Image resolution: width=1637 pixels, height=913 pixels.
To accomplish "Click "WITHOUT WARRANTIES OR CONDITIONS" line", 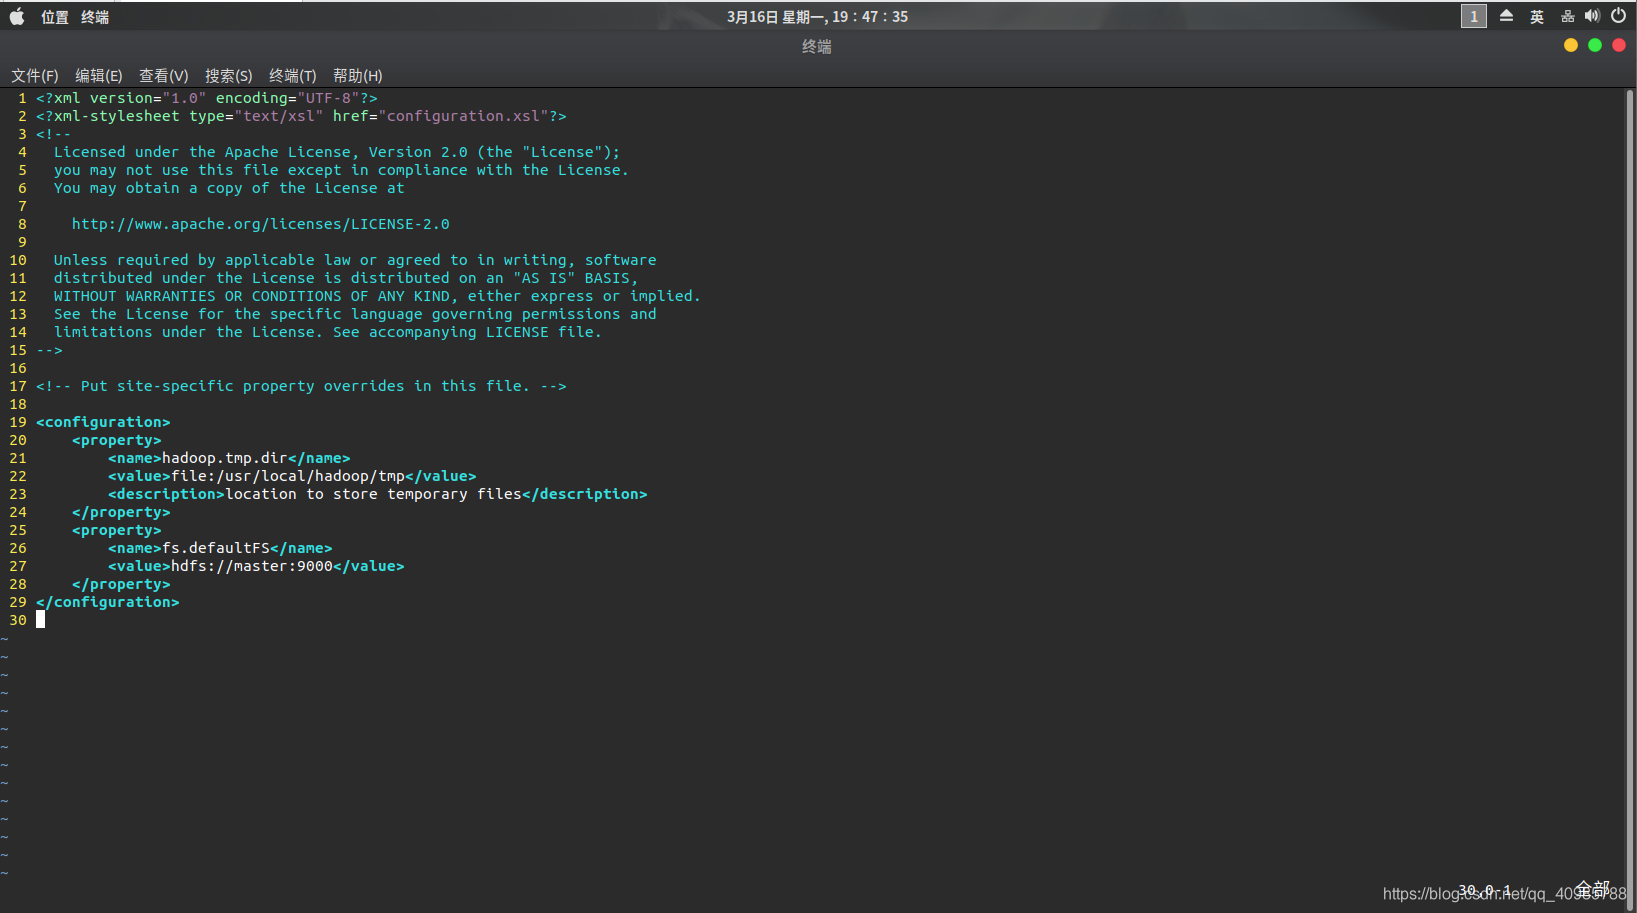I will tap(377, 296).
